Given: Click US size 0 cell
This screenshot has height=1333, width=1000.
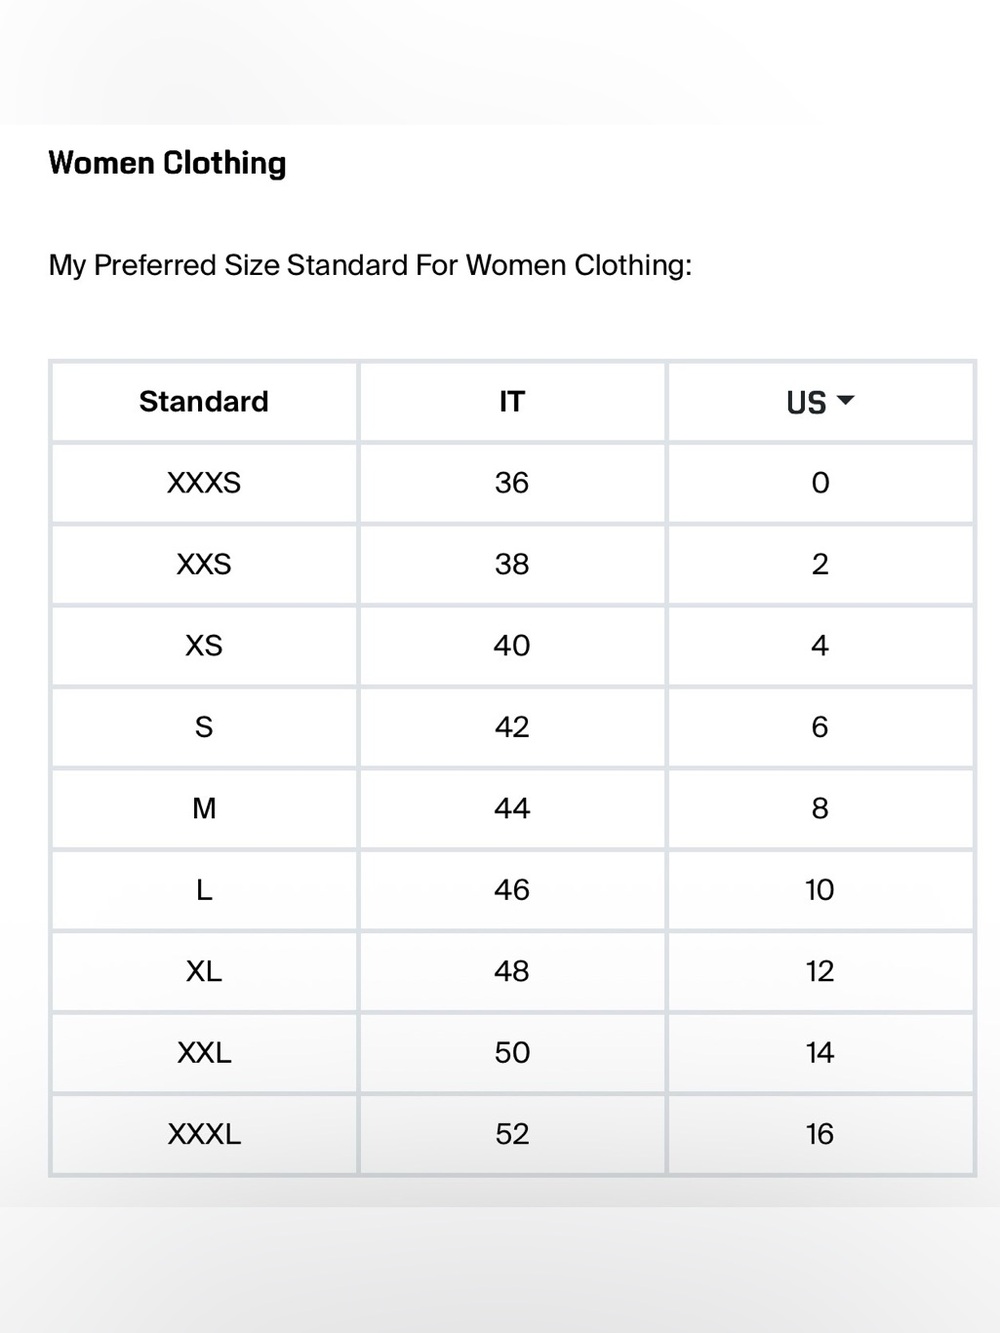Looking at the screenshot, I should click(820, 483).
